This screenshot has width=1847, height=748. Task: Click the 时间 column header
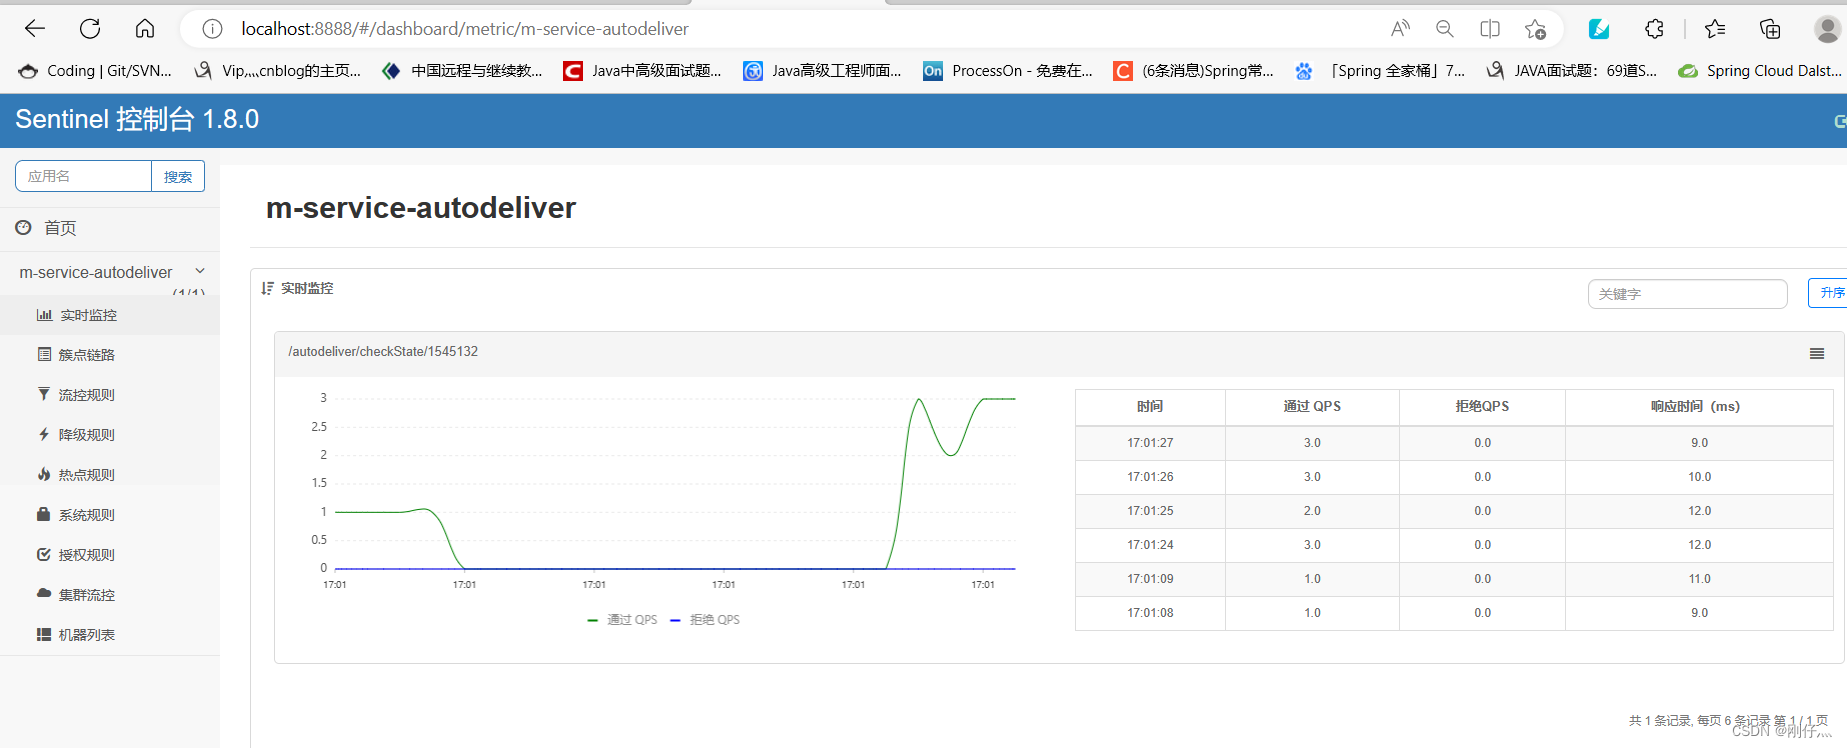(1150, 407)
